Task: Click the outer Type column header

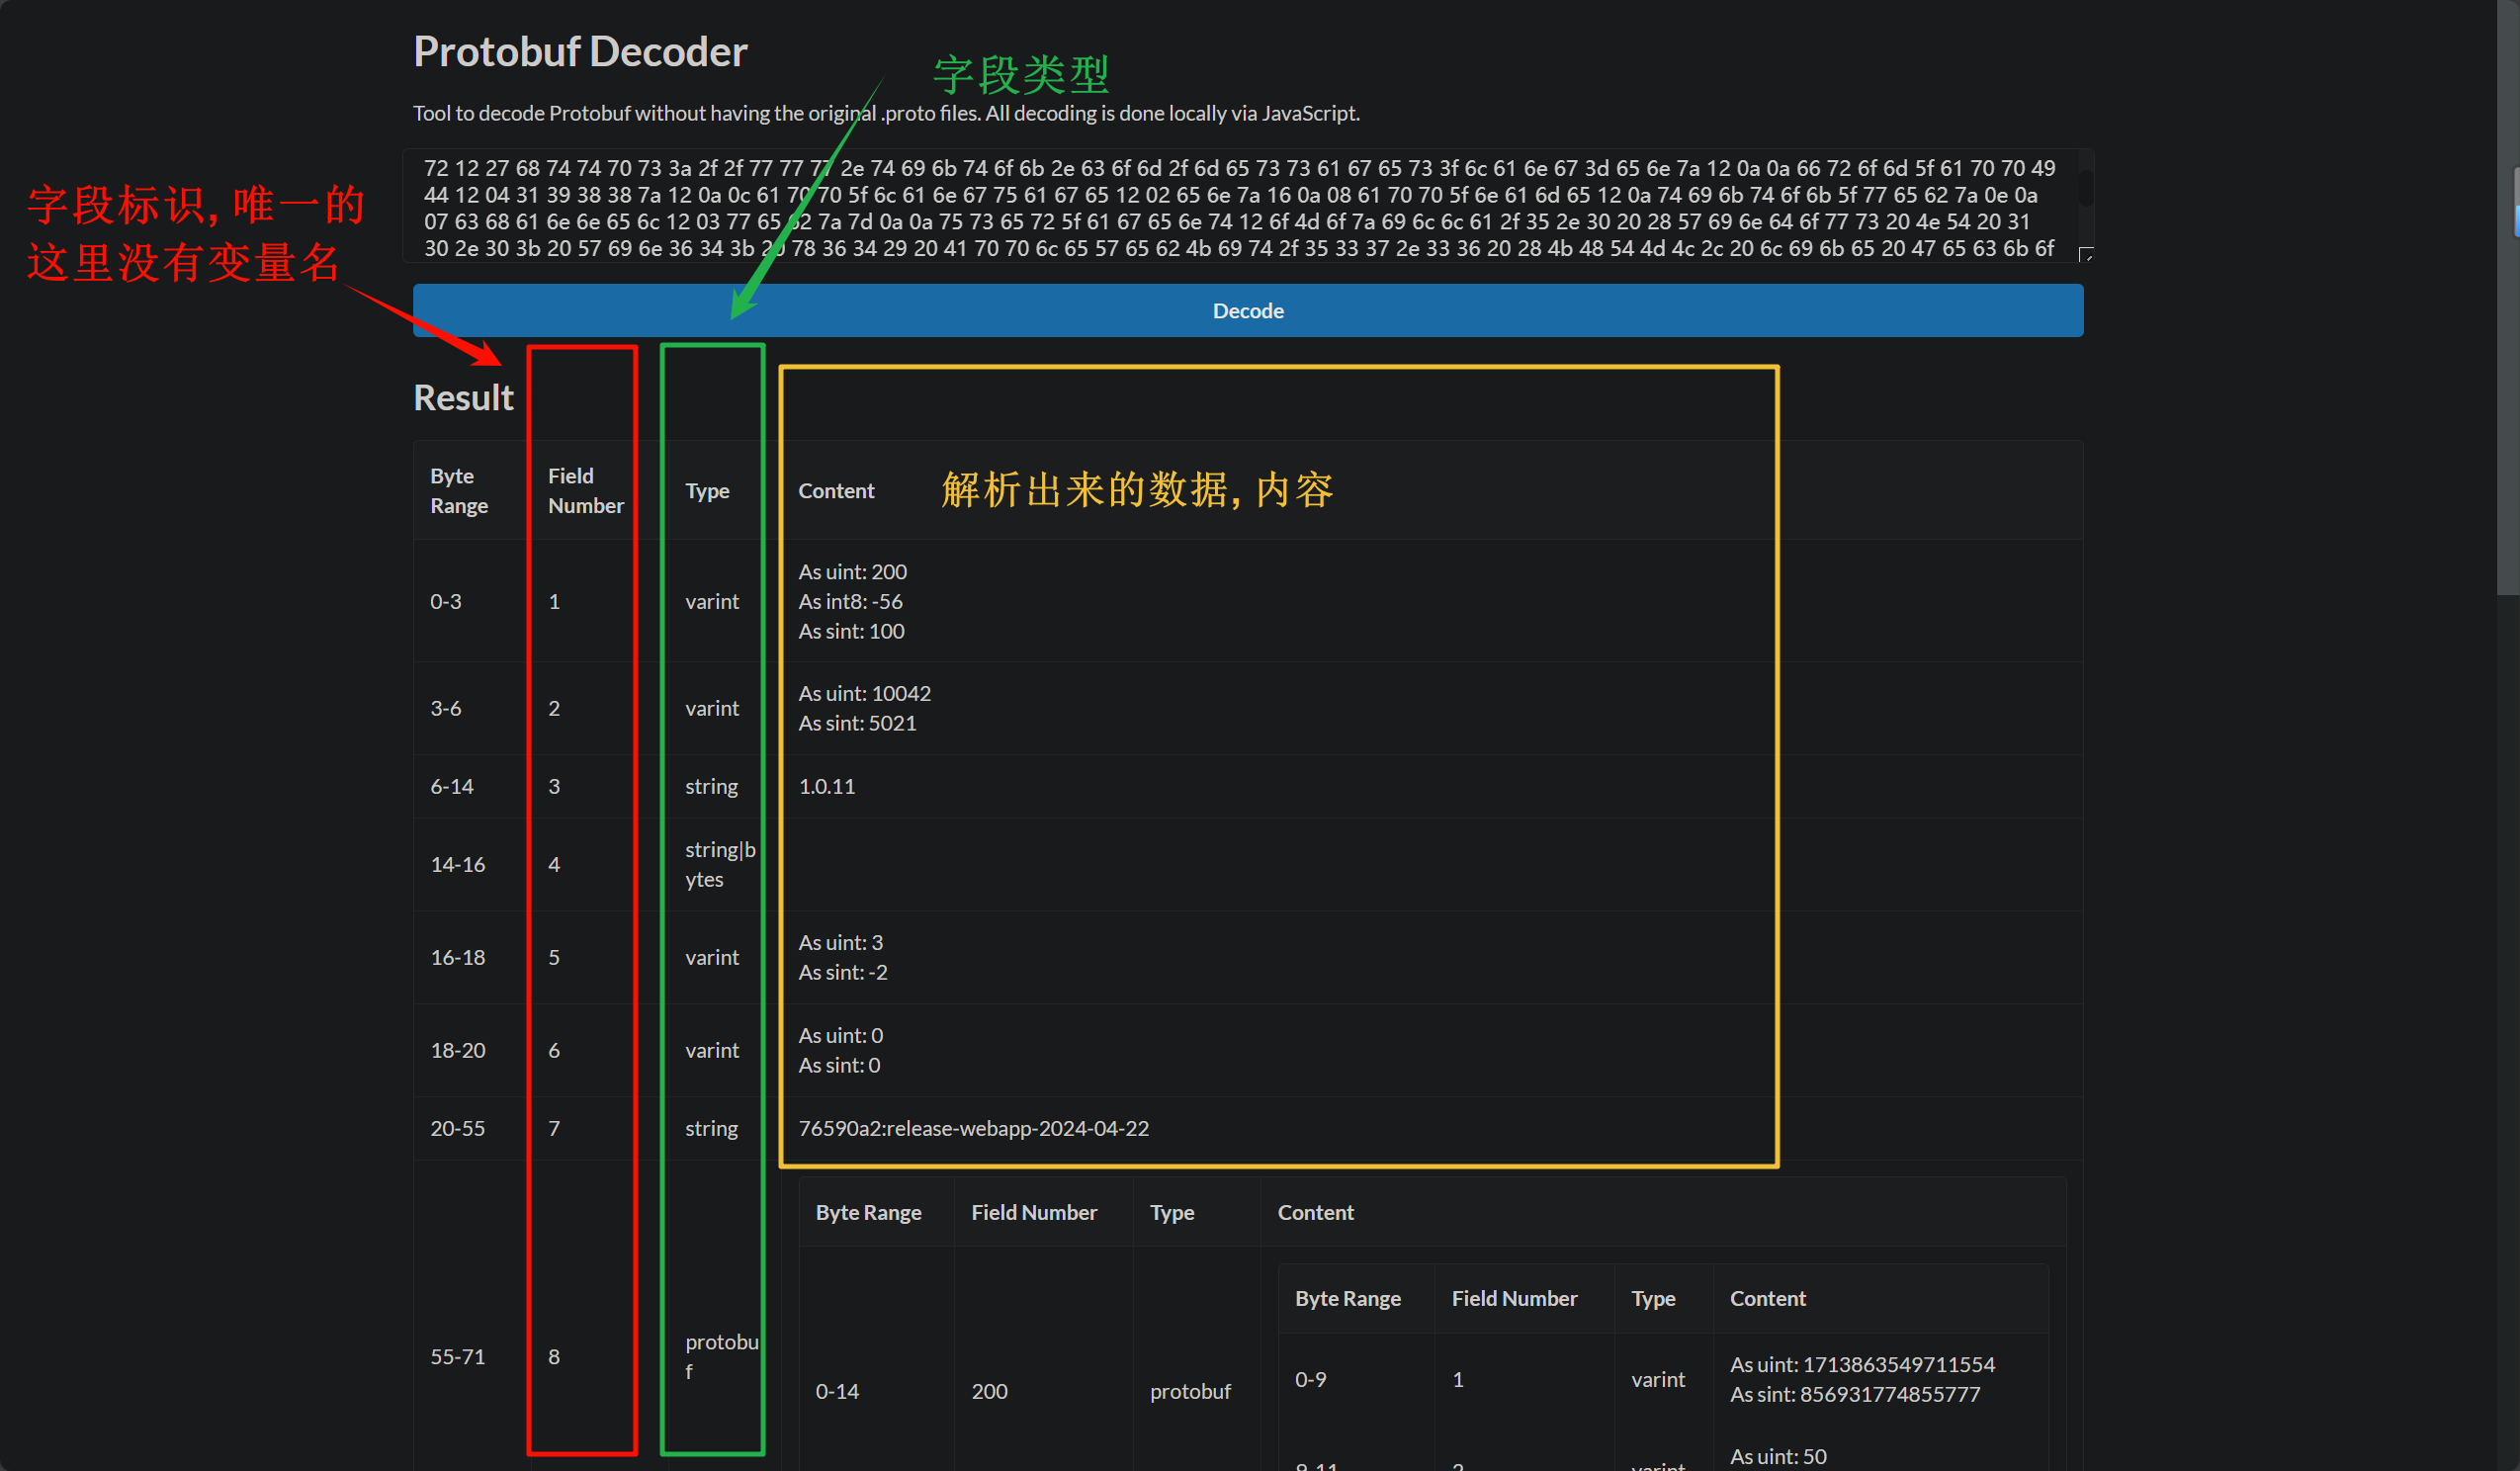Action: pyautogui.click(x=707, y=491)
